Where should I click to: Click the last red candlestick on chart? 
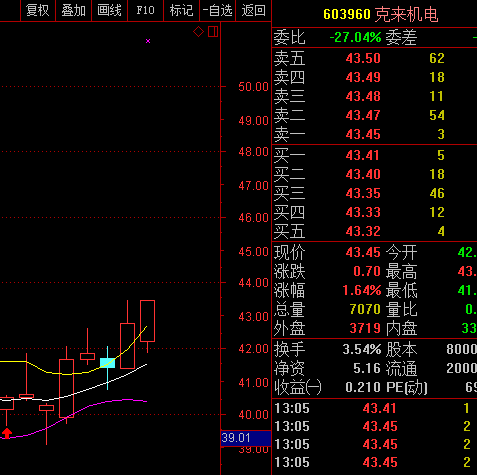click(x=147, y=326)
